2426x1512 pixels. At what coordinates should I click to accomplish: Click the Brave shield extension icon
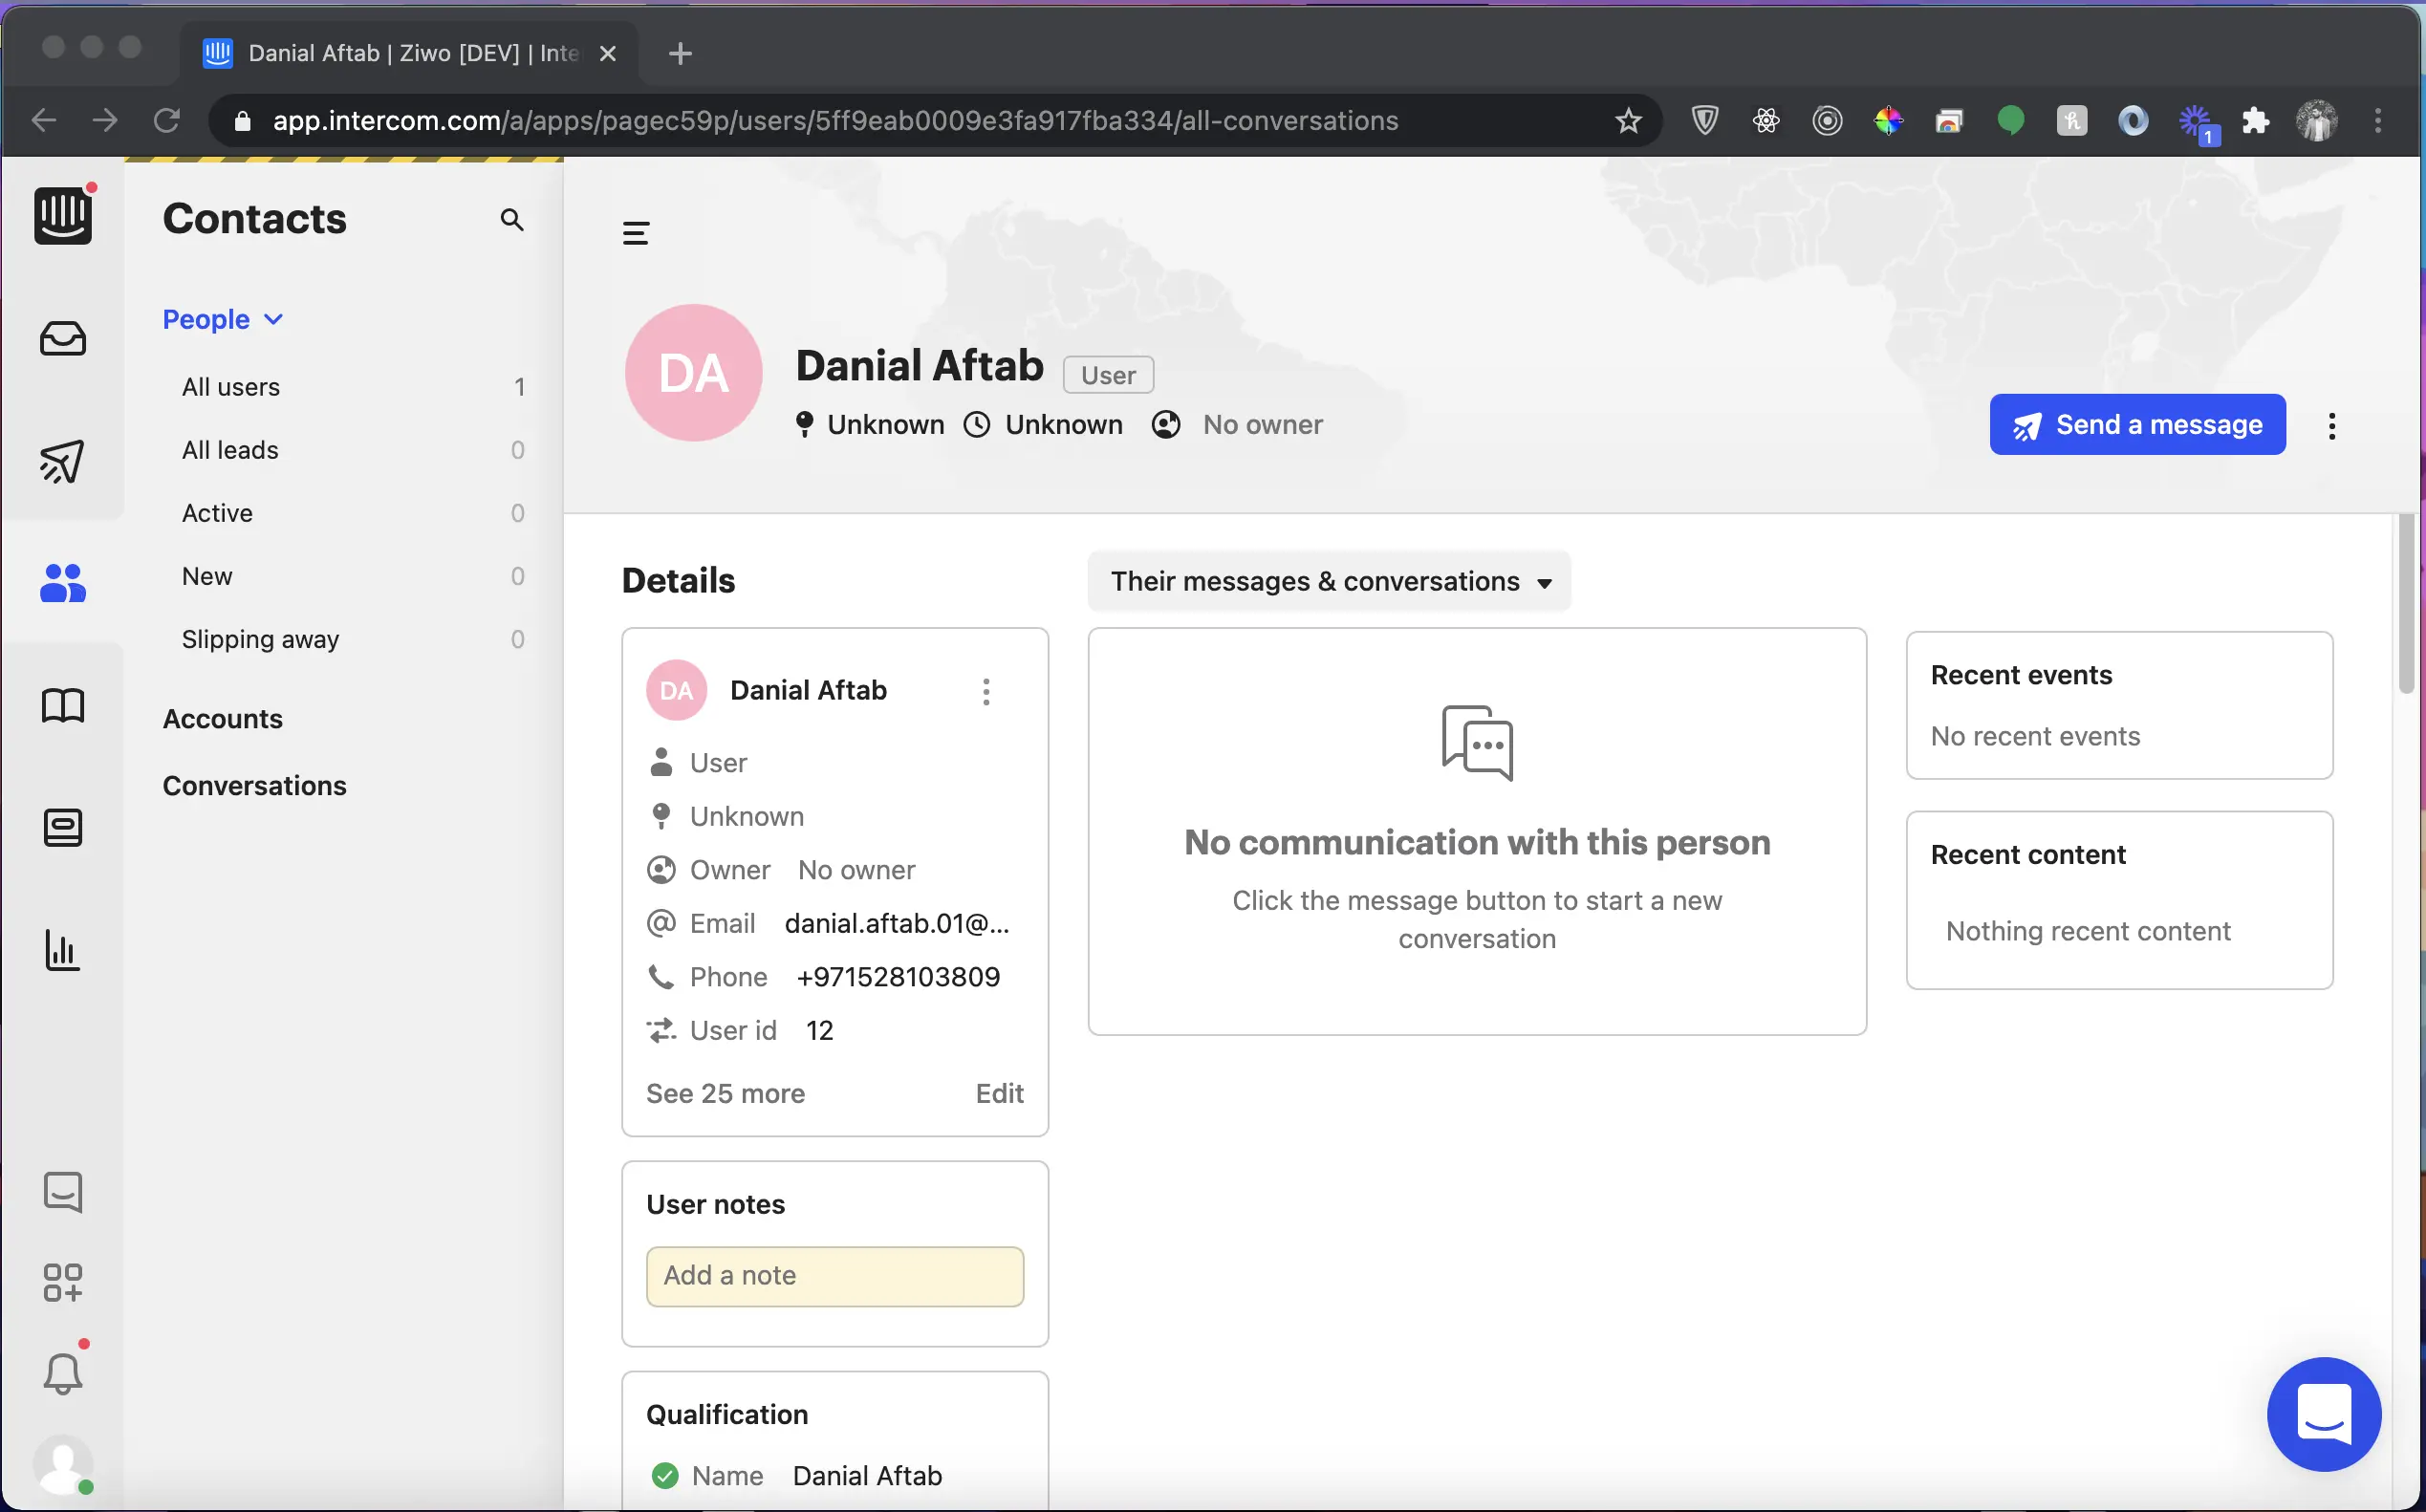coord(1705,121)
